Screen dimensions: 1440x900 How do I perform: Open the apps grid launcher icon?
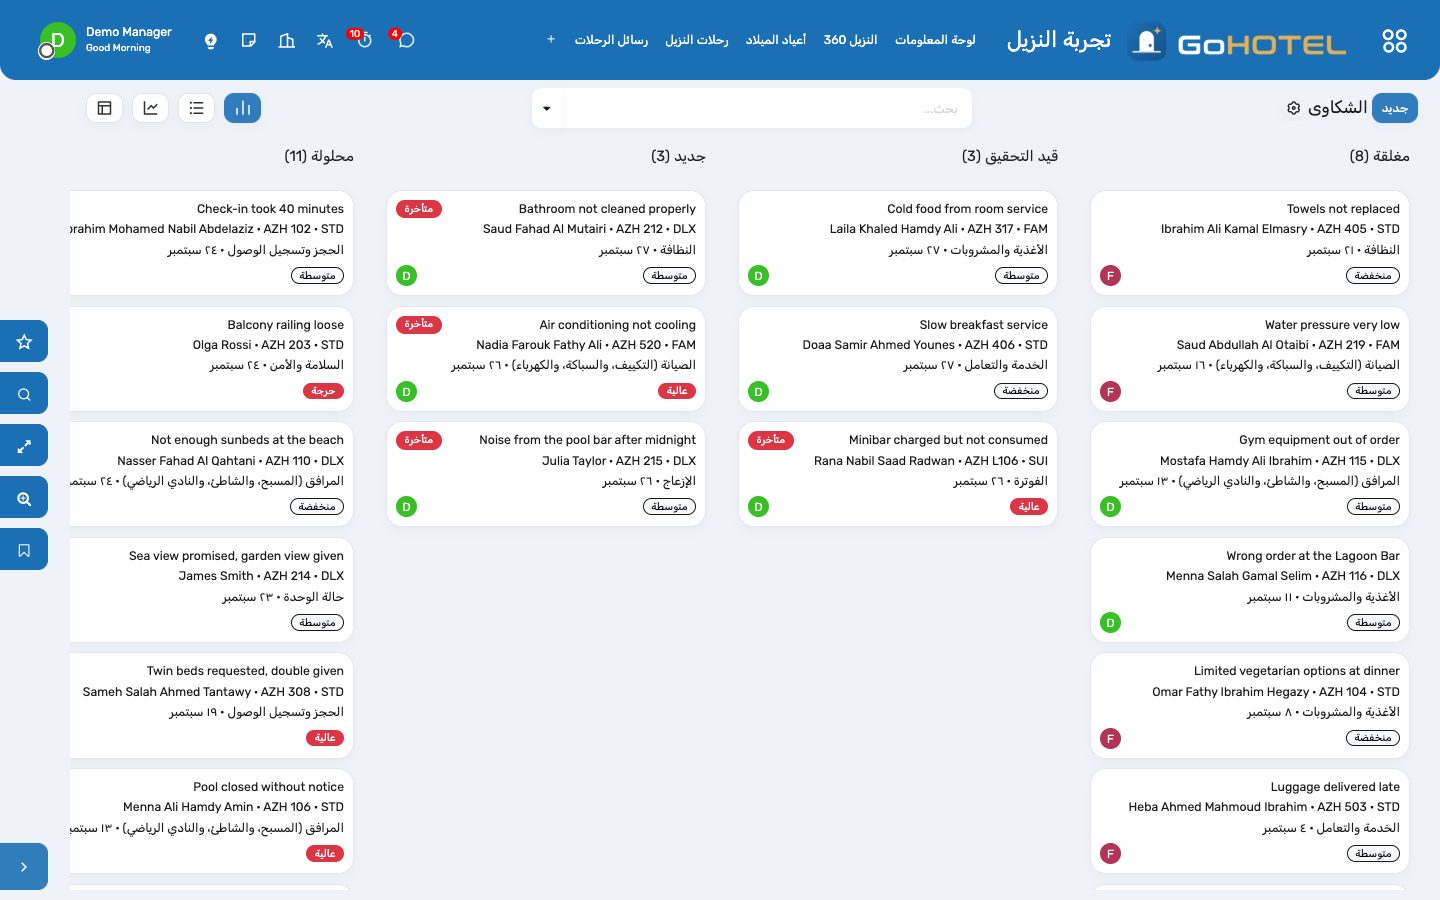pos(1394,41)
